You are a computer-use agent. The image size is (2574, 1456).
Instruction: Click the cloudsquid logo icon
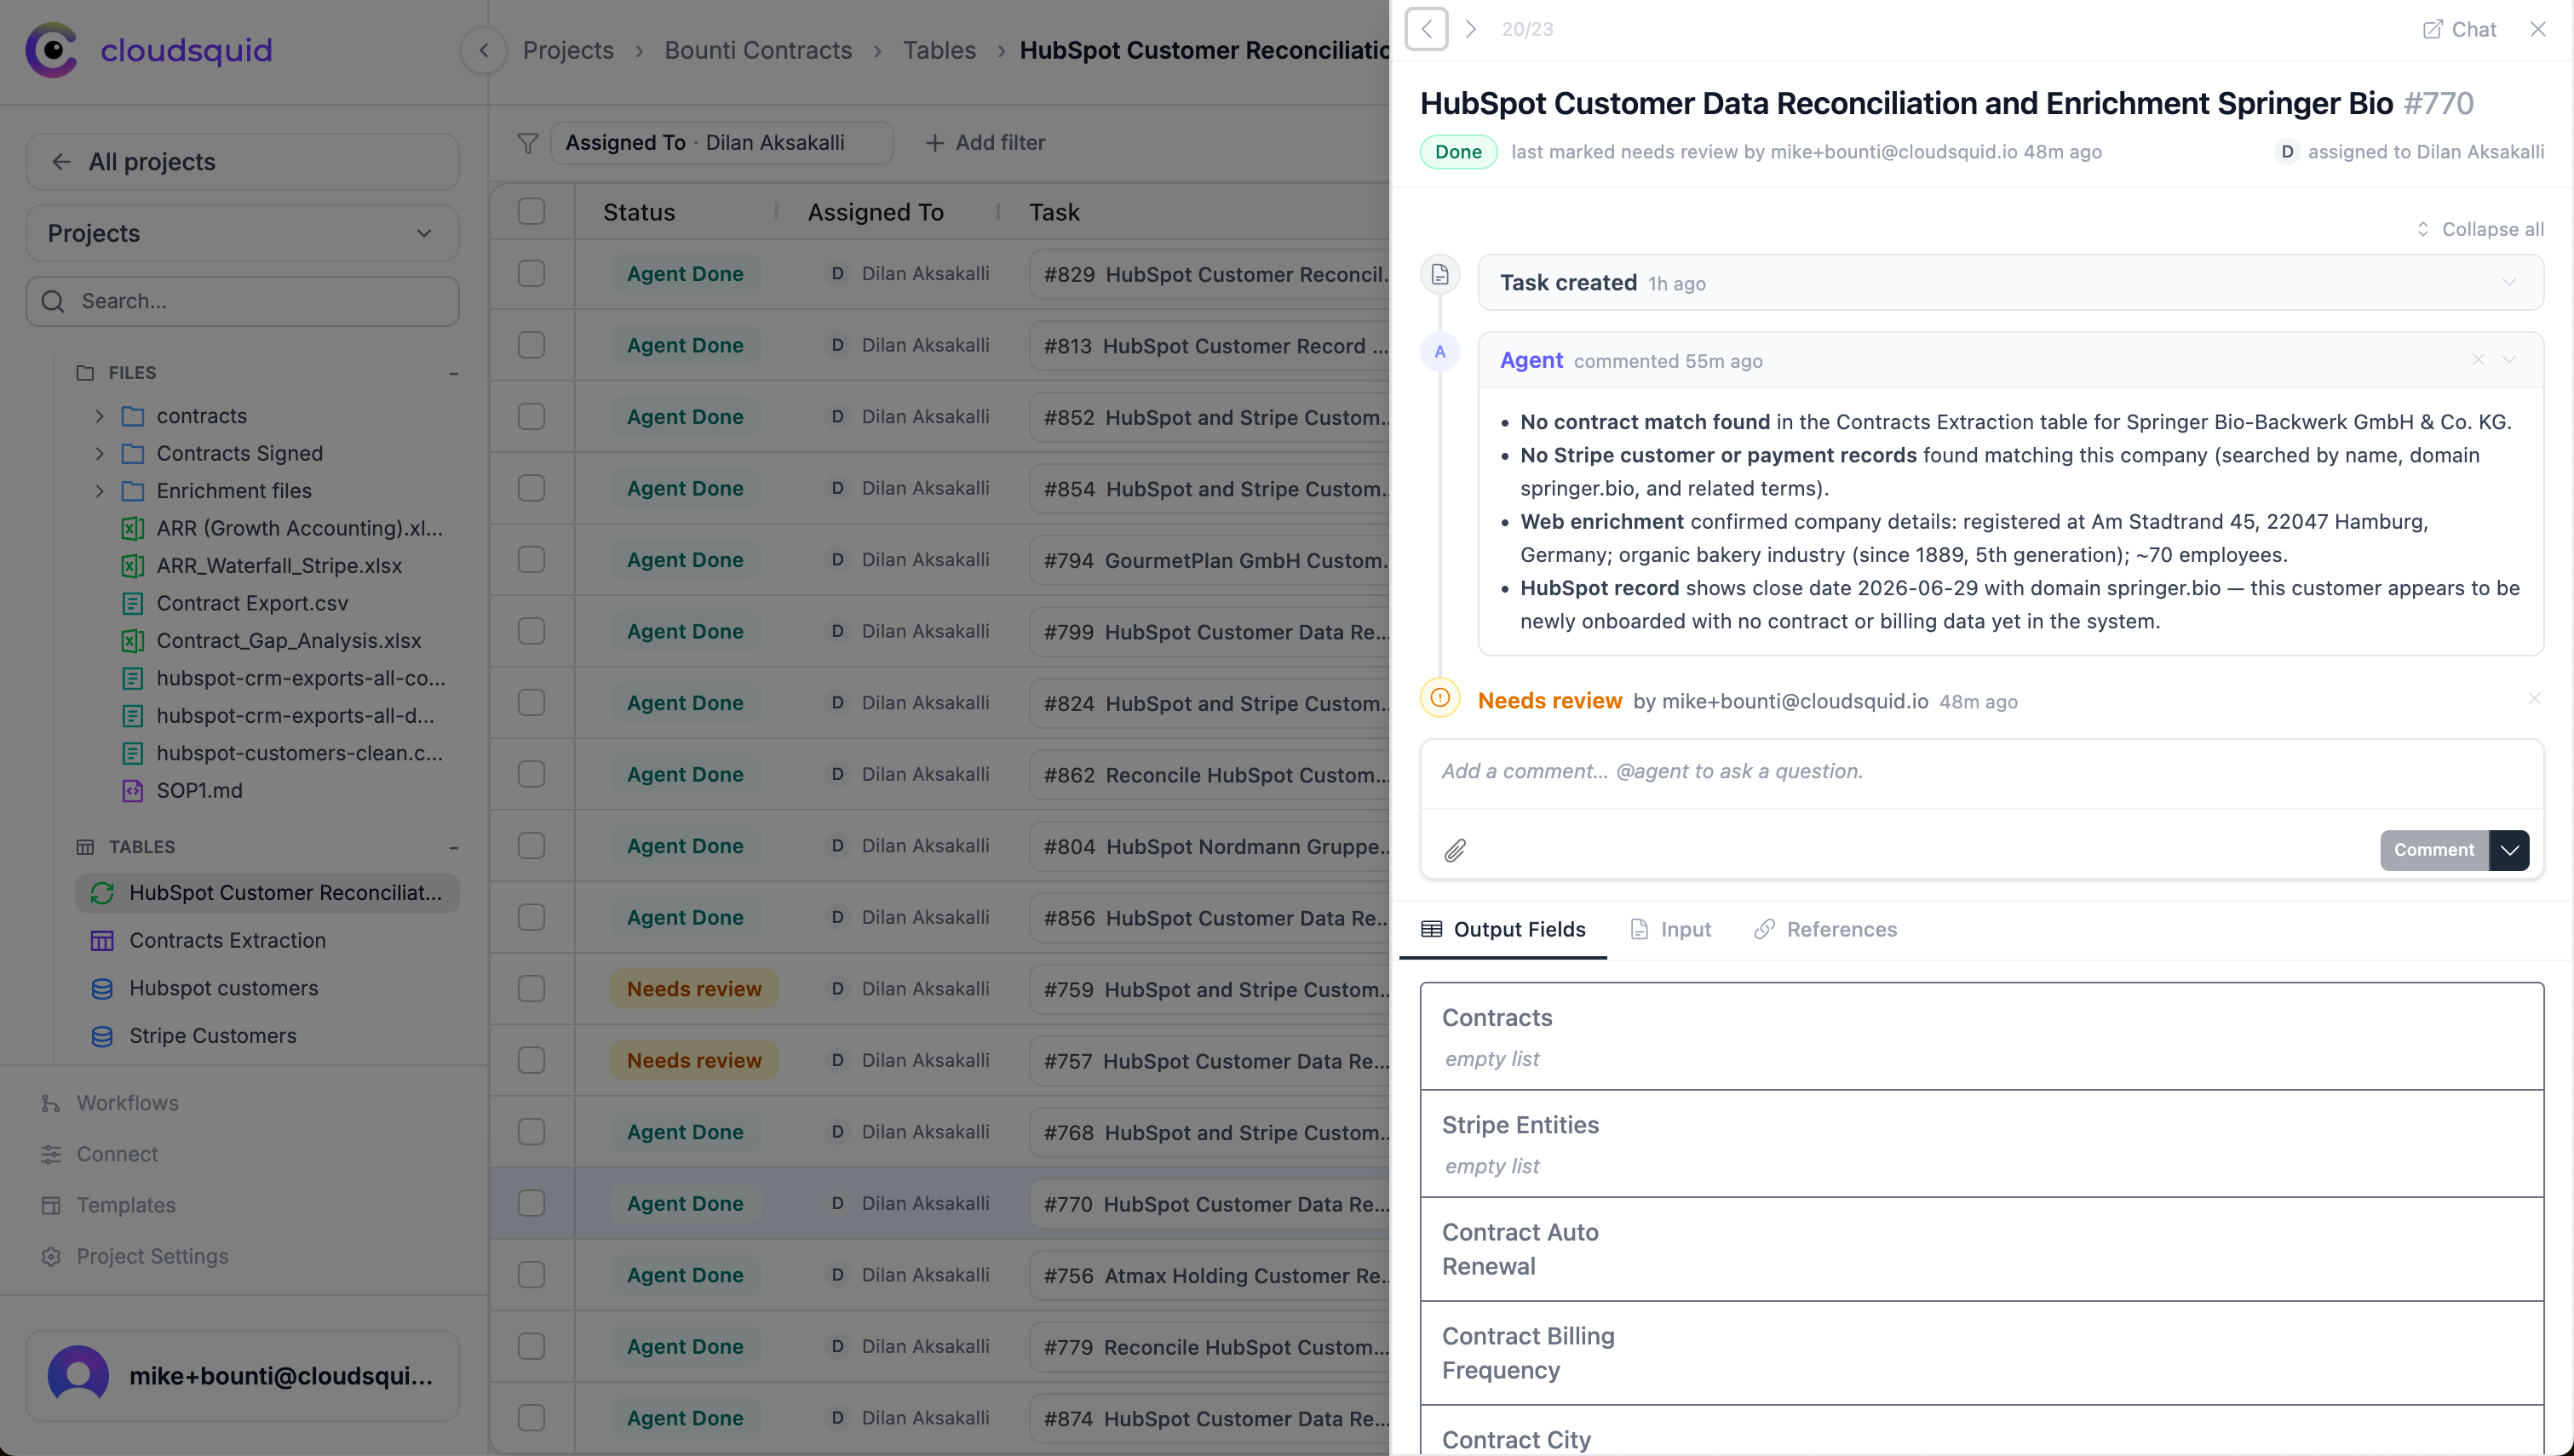pyautogui.click(x=52, y=50)
